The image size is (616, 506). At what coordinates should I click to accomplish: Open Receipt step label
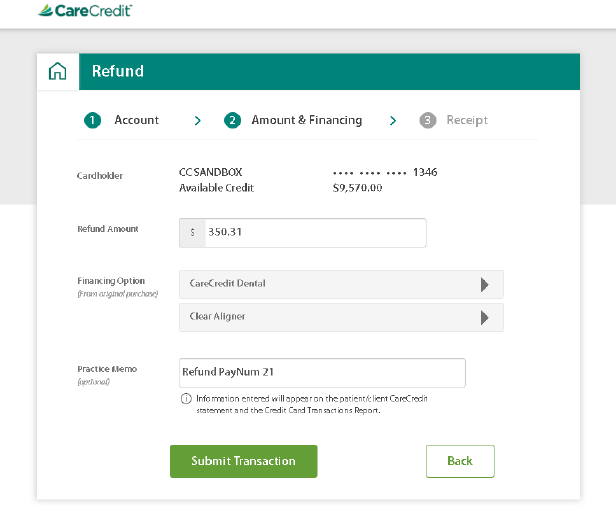point(467,120)
